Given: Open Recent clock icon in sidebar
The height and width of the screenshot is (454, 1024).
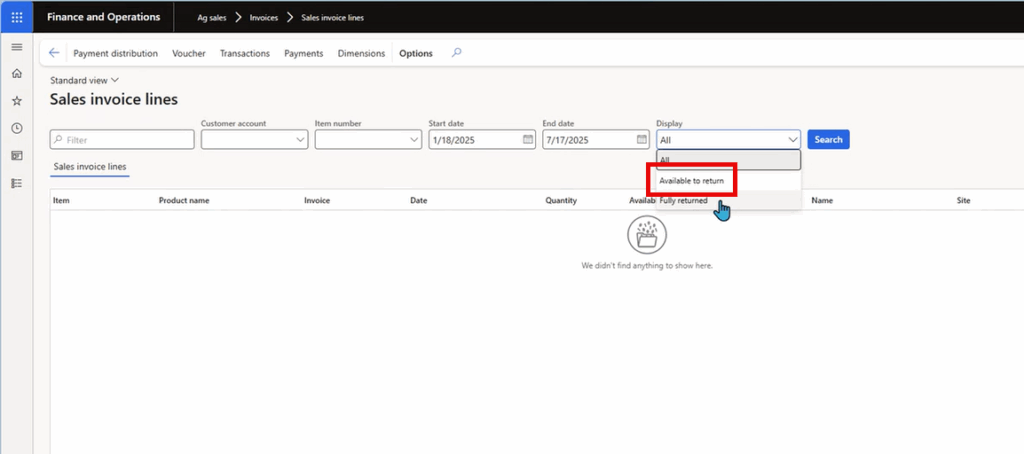Looking at the screenshot, I should click(17, 129).
